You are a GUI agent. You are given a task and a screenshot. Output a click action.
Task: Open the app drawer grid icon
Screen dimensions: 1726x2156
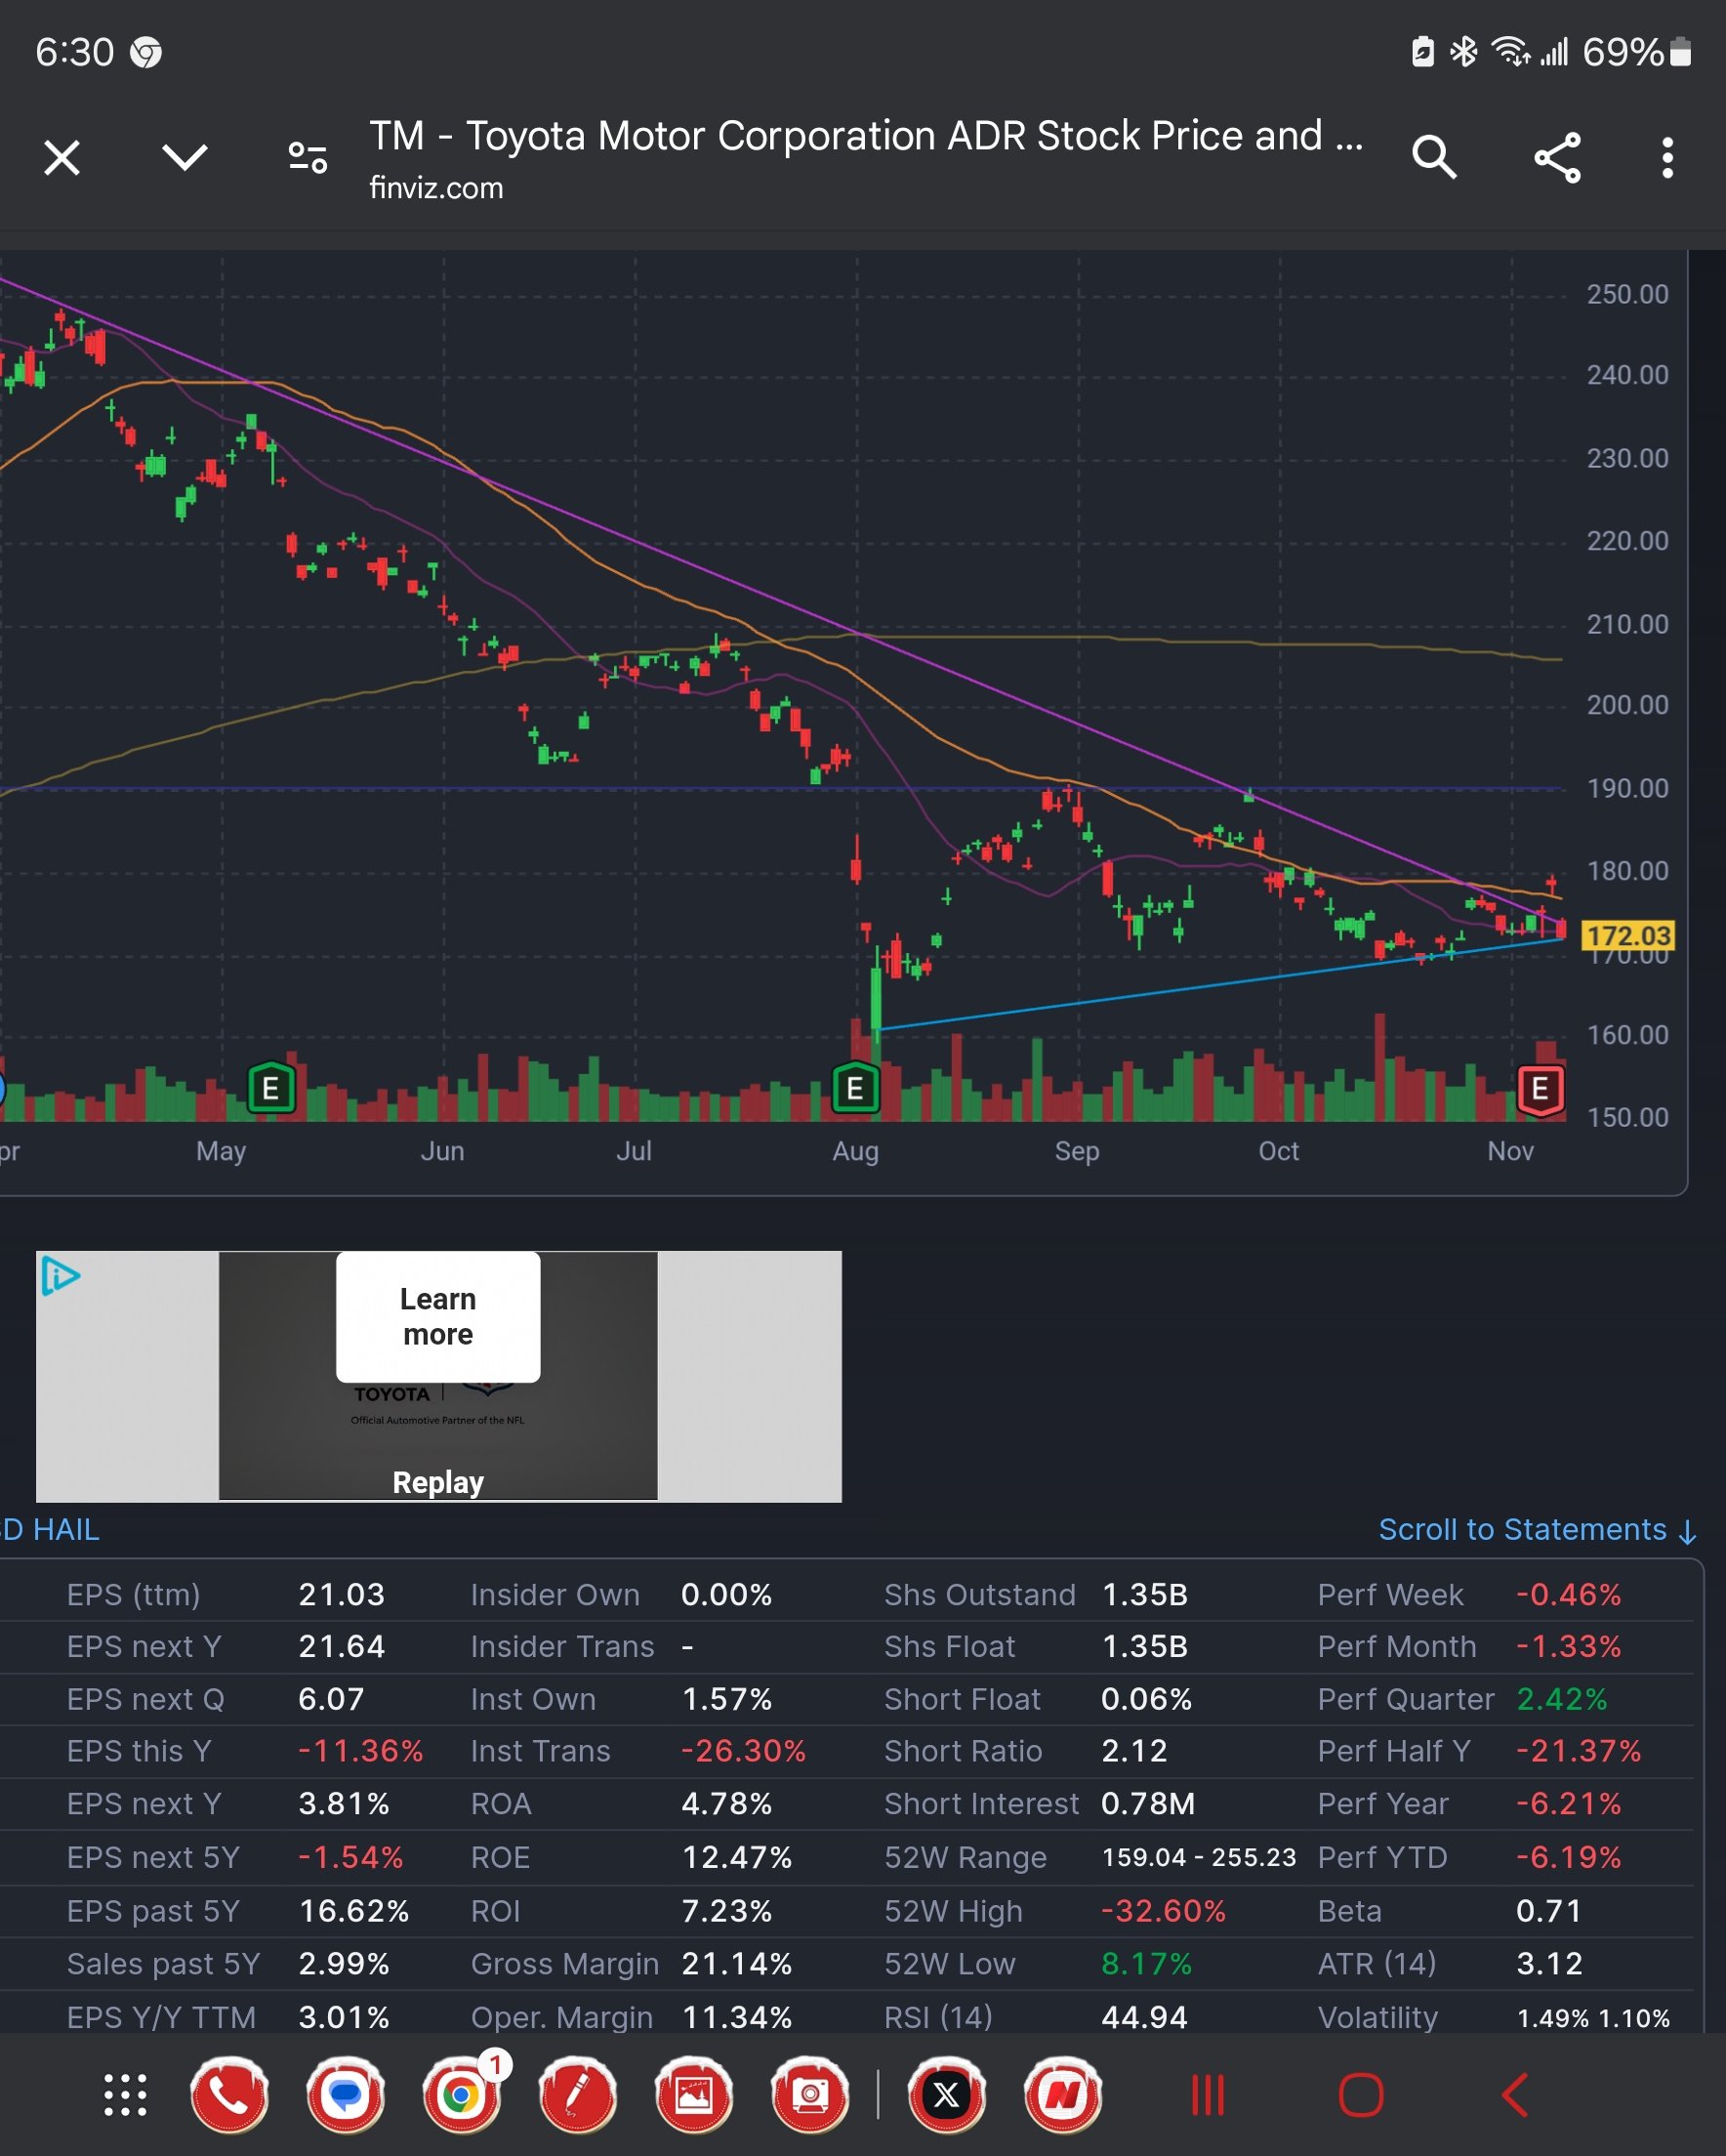coord(126,2095)
